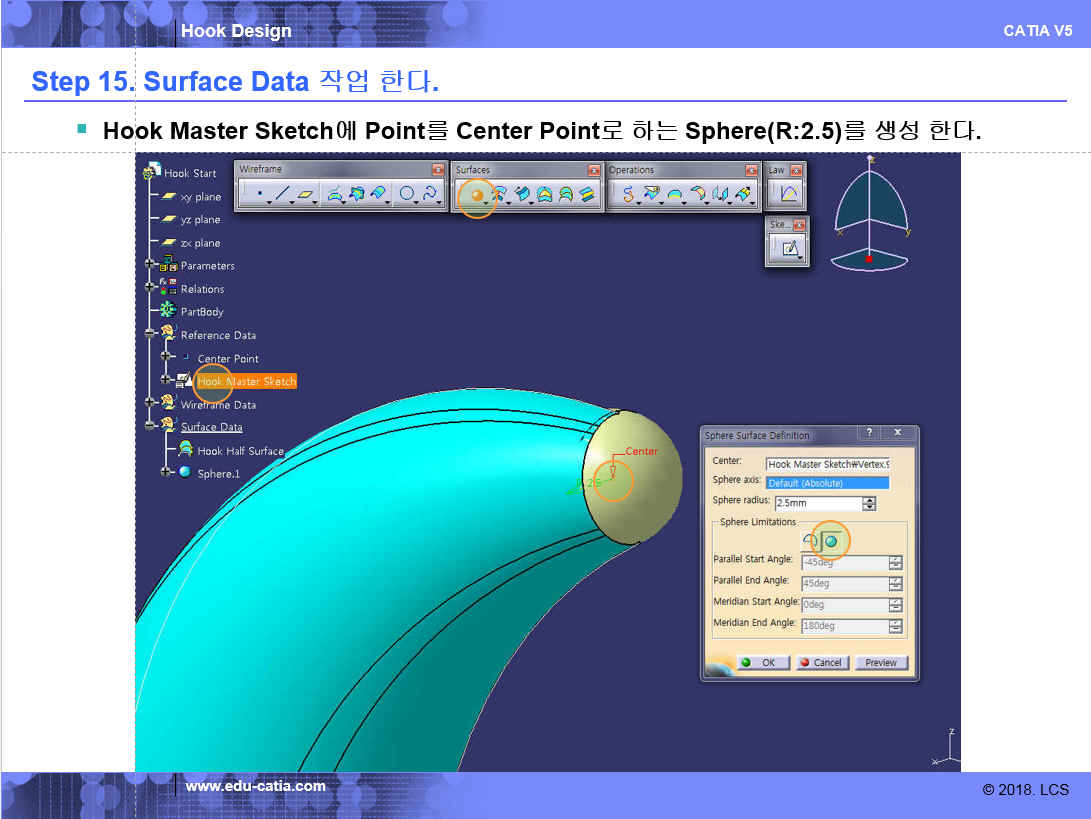Select the Sphere surface tool
The height and width of the screenshot is (819, 1091).
[x=476, y=195]
